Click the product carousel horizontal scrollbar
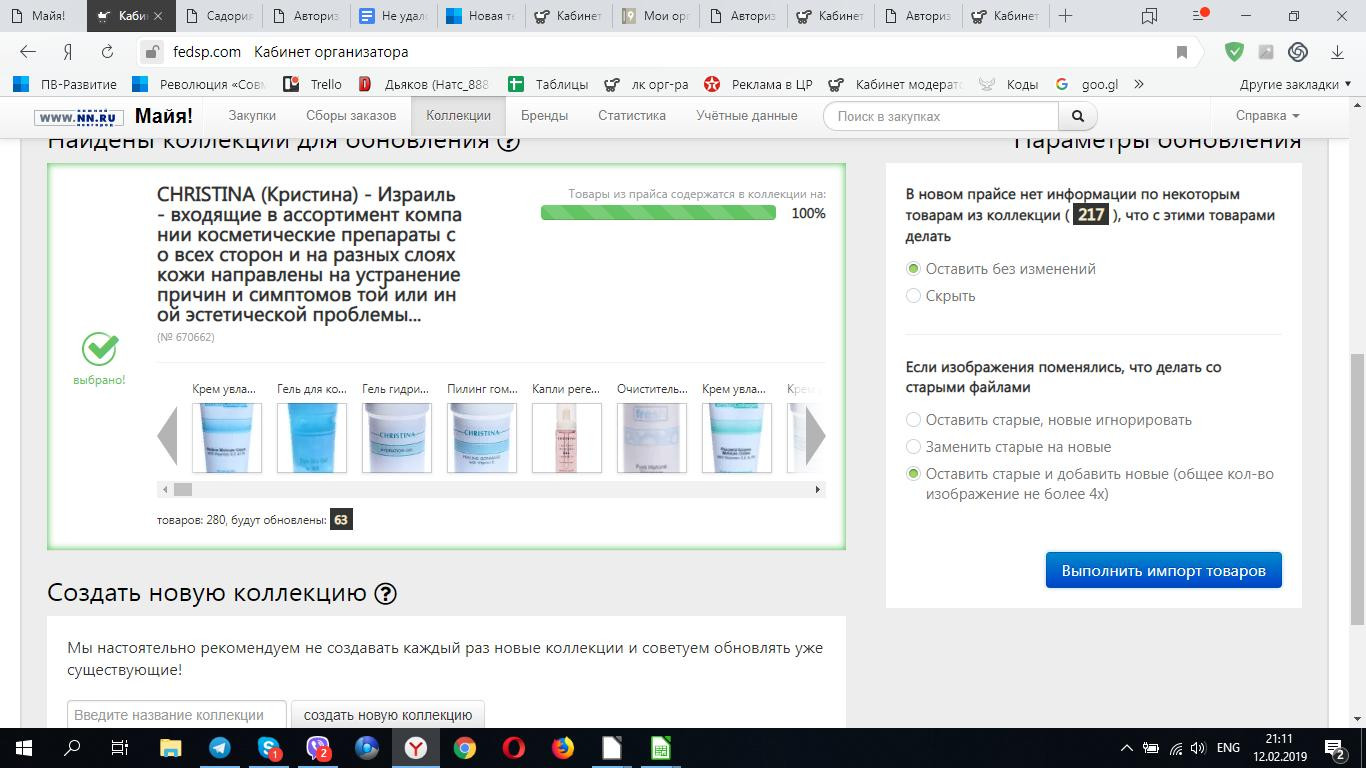The height and width of the screenshot is (768, 1366). coord(490,489)
